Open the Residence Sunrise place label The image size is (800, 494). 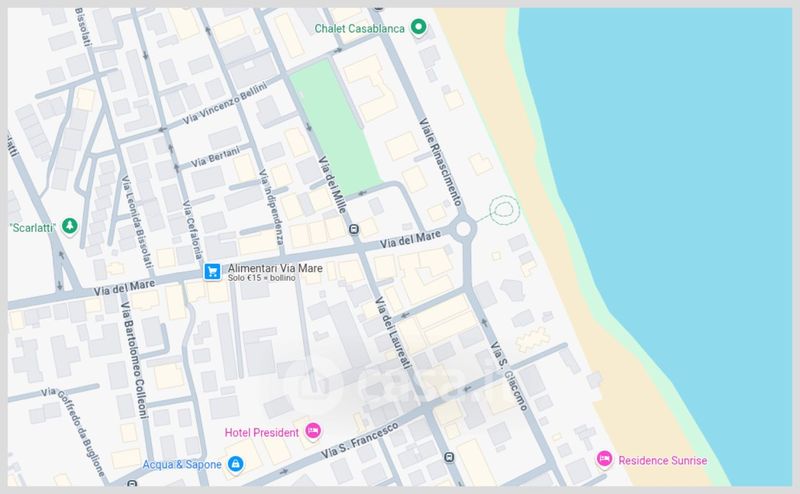[662, 460]
